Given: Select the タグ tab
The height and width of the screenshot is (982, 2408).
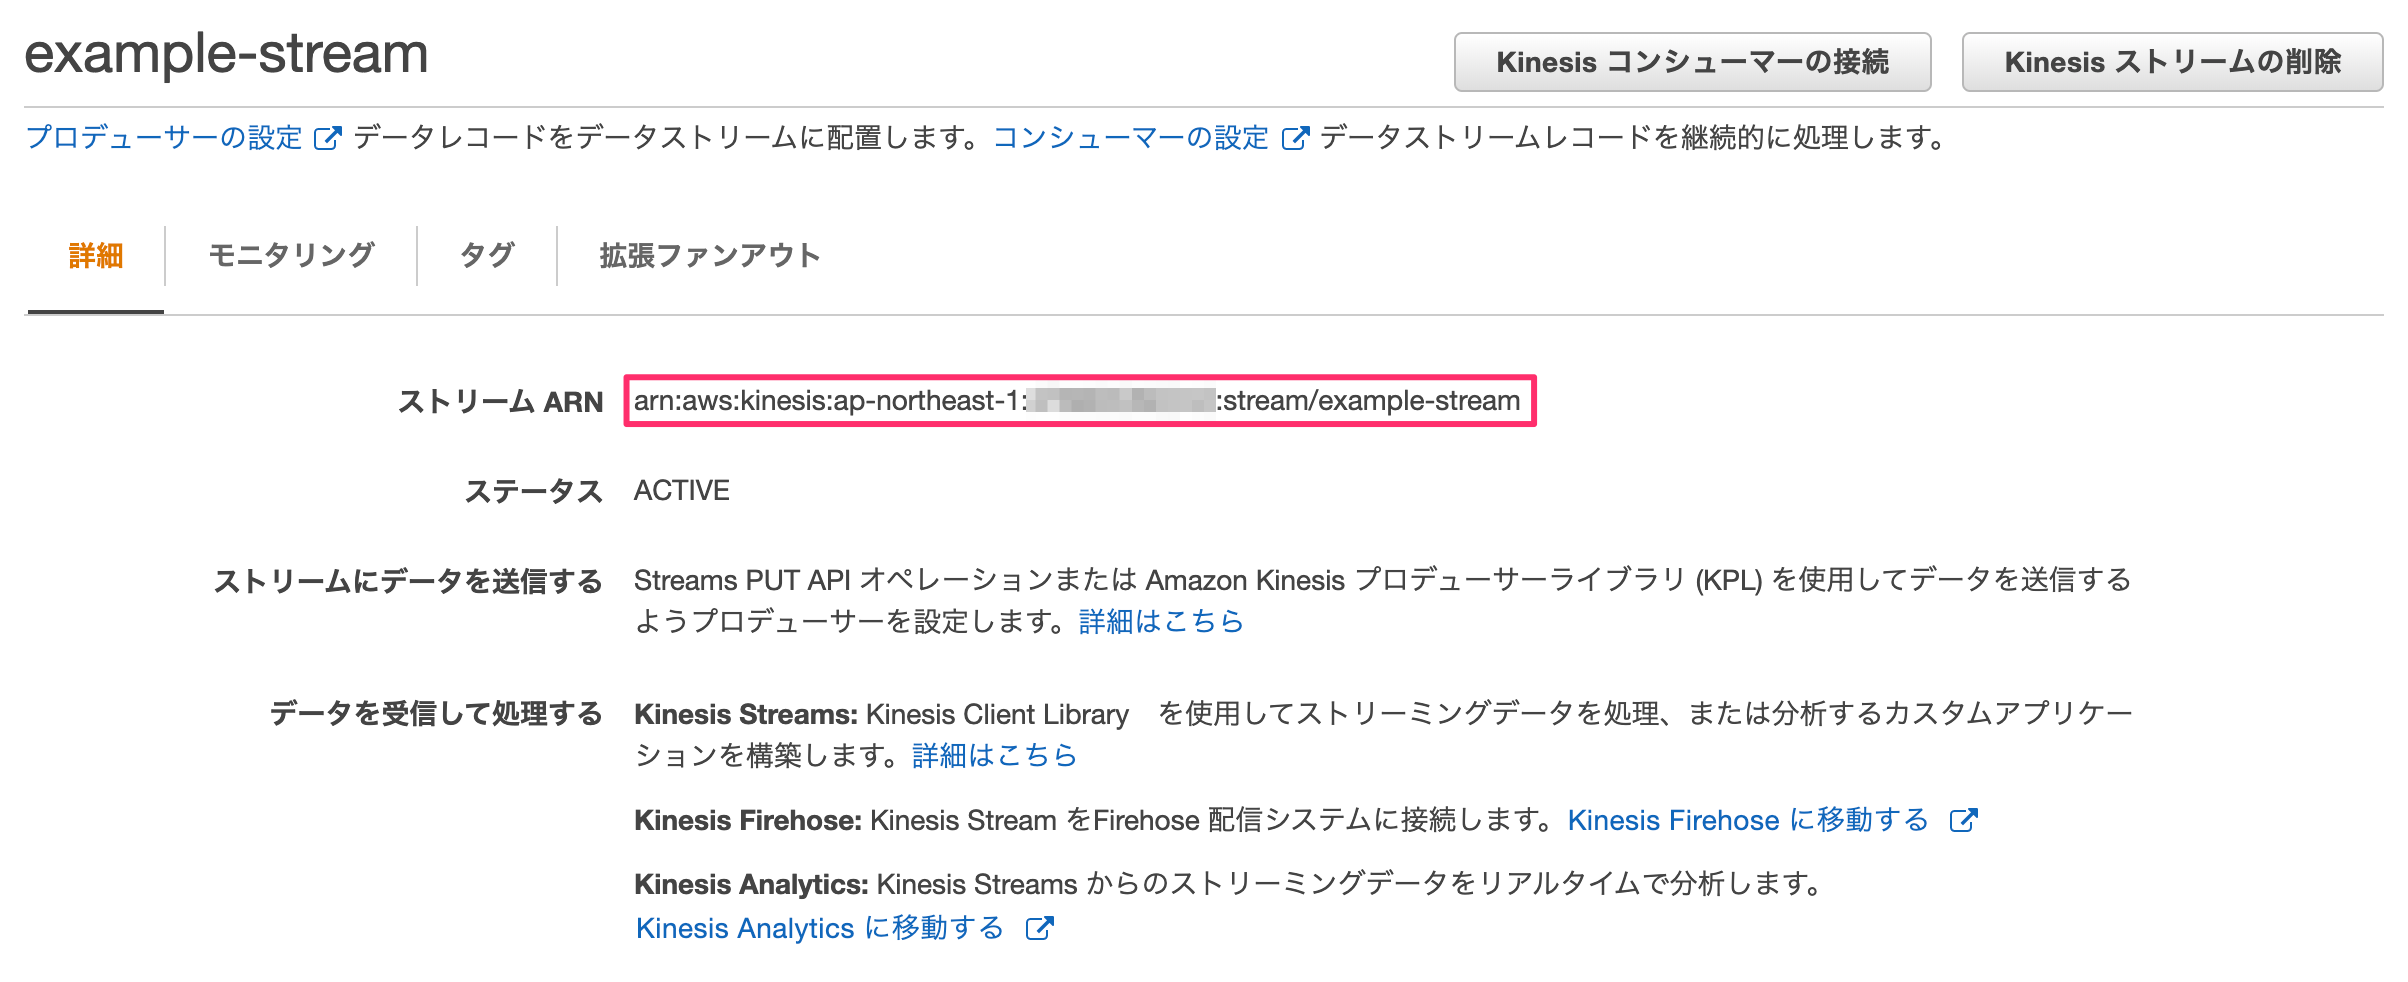Looking at the screenshot, I should tap(487, 256).
